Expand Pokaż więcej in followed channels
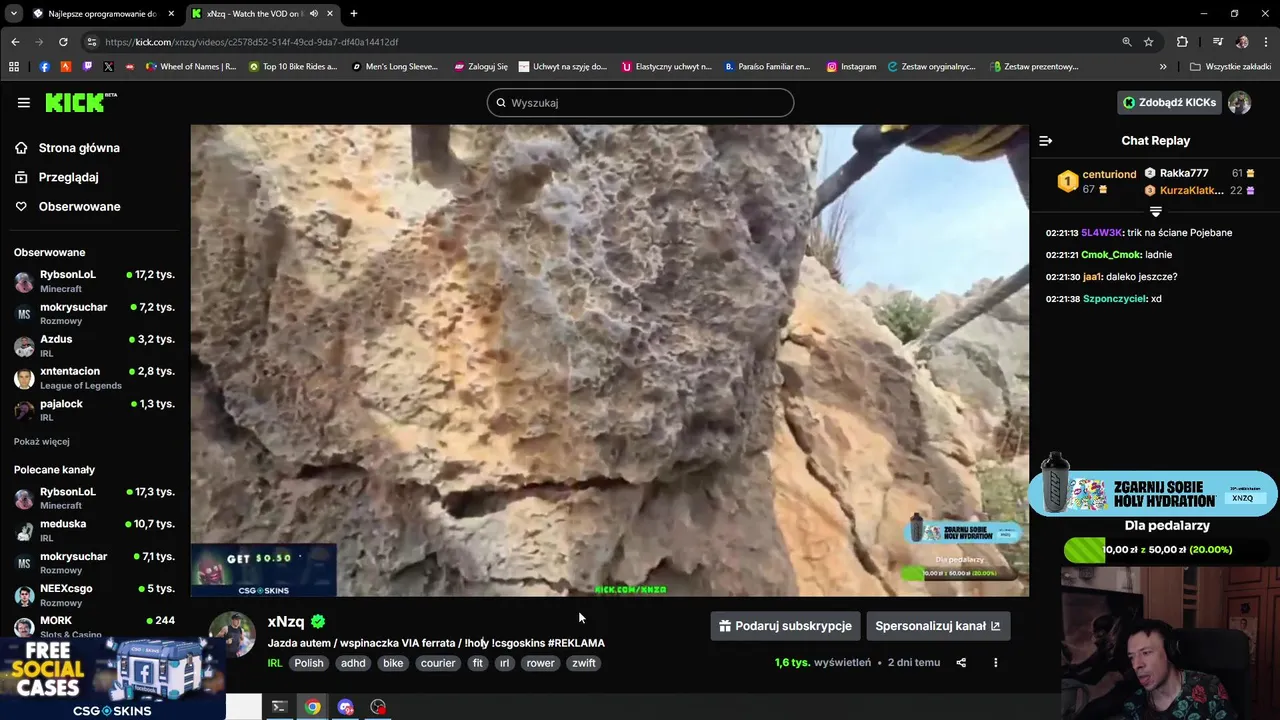1280x720 pixels. click(x=42, y=441)
